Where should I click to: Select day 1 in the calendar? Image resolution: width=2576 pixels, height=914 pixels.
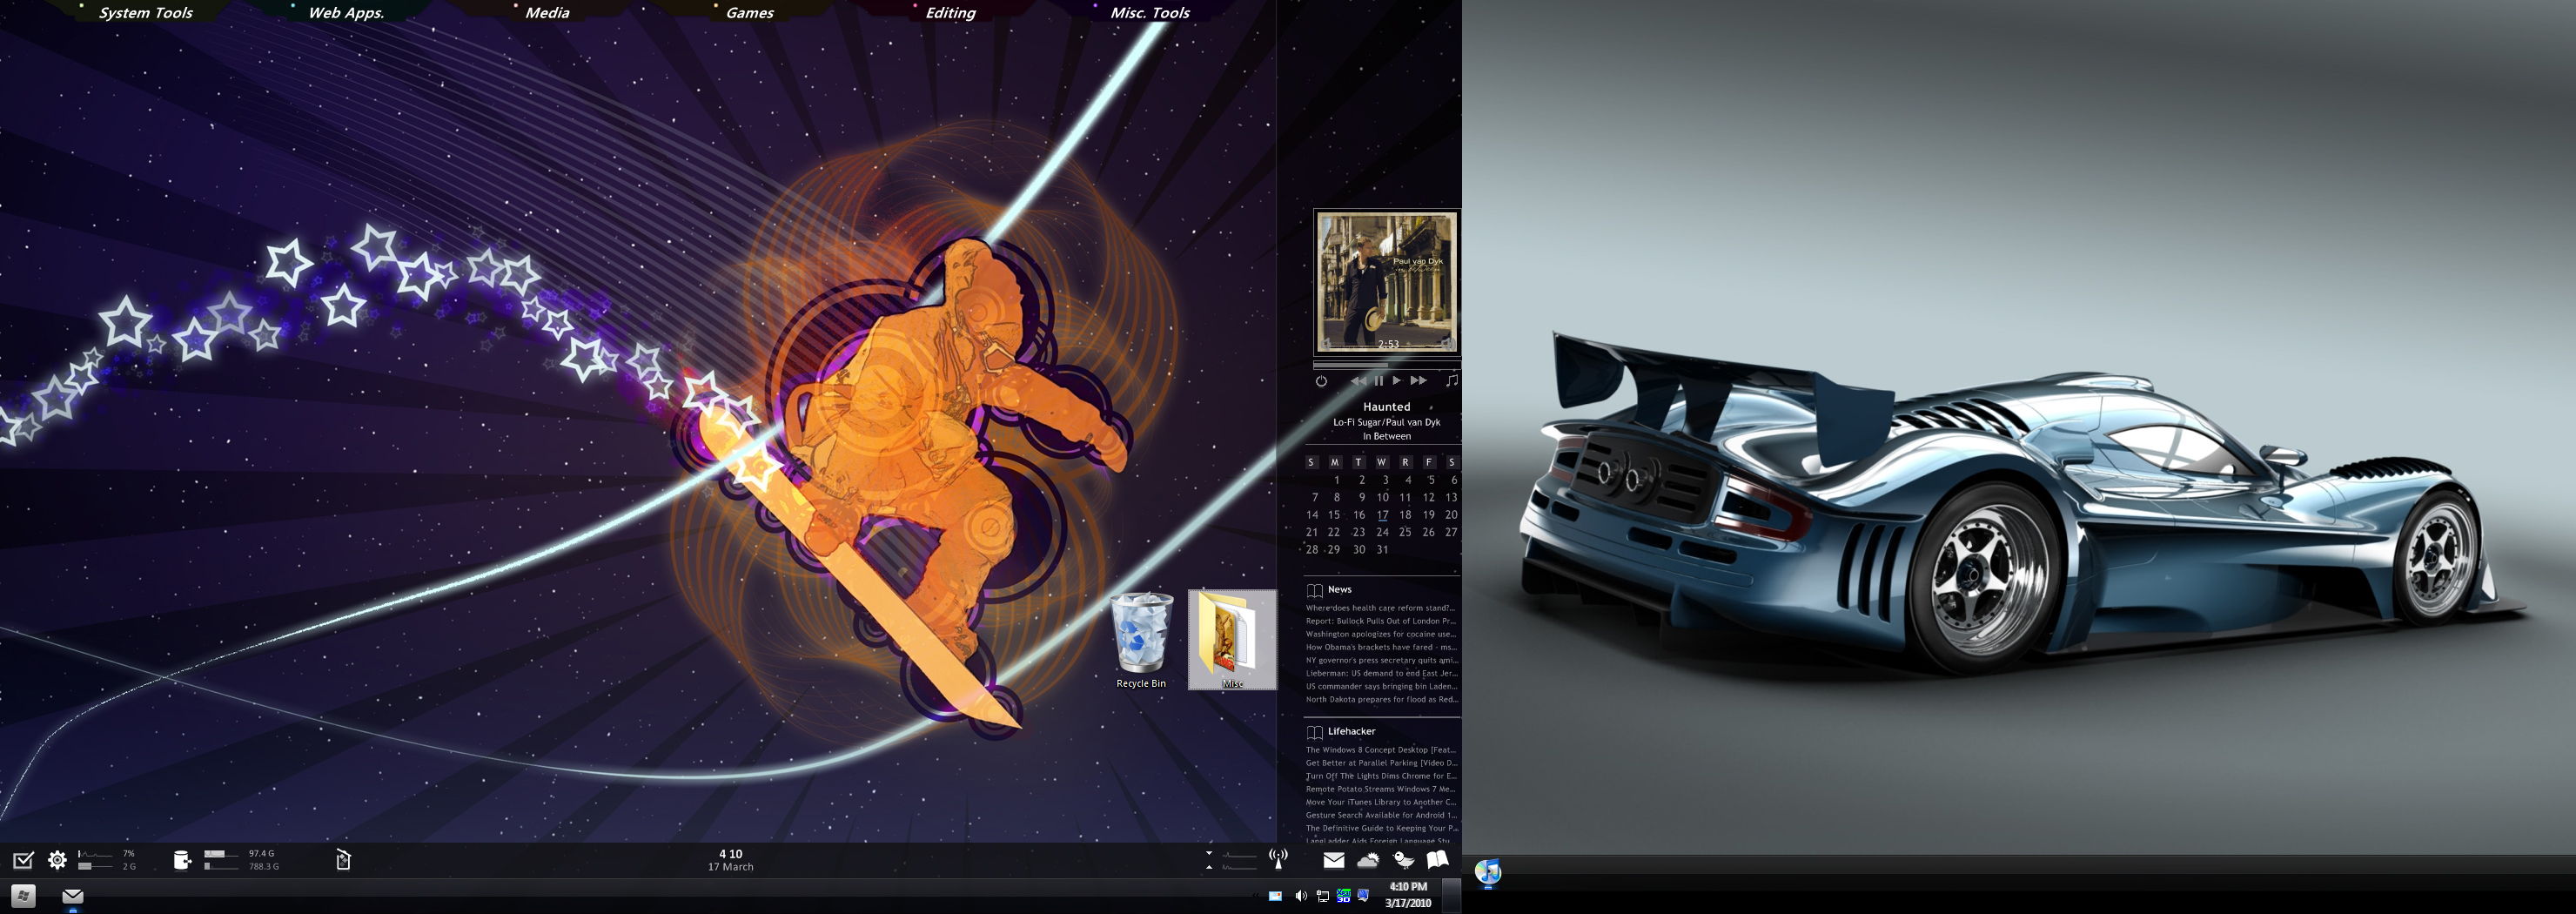coord(1336,480)
